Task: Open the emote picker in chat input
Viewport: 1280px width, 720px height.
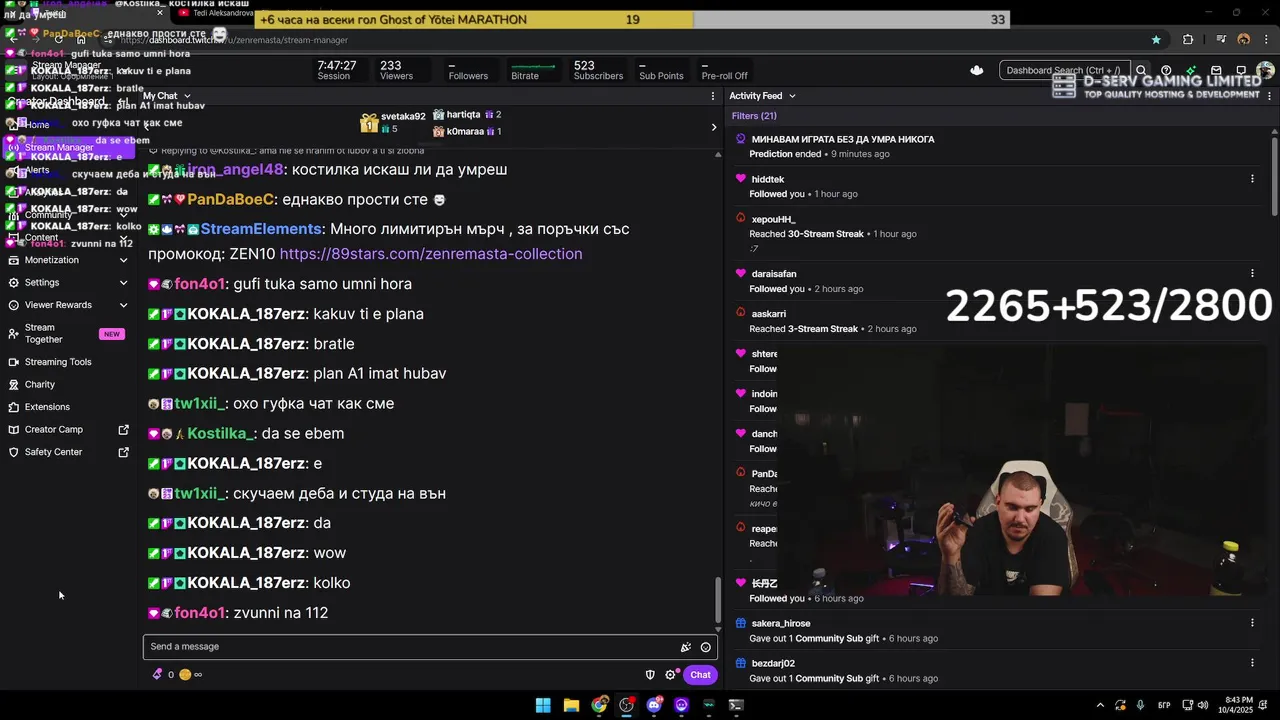Action: (706, 647)
